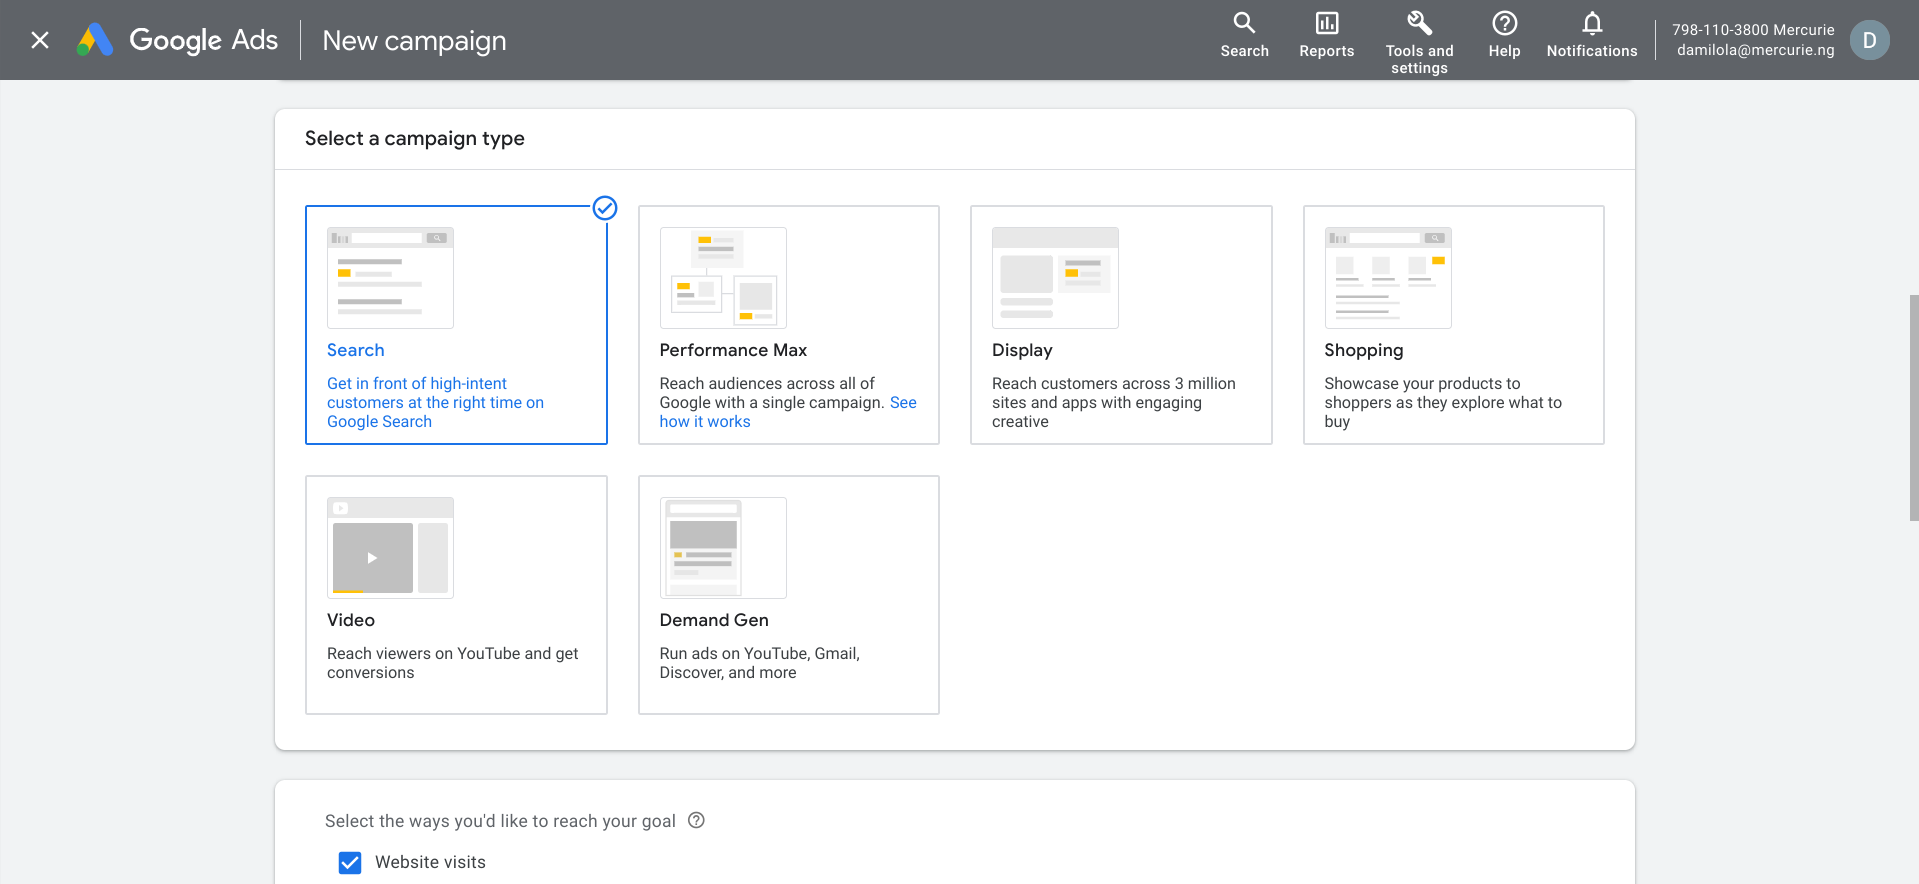
Task: Open Tools and settings wrench icon
Action: 1419,23
